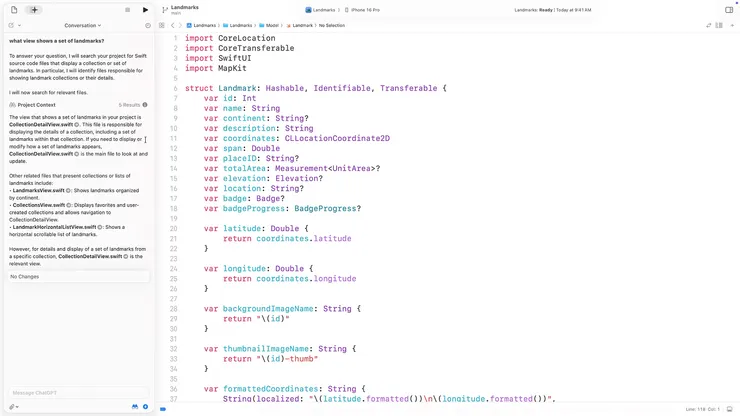Choose iPhone 16 Pro run destination
This screenshot has height=416, width=740.
[362, 10]
